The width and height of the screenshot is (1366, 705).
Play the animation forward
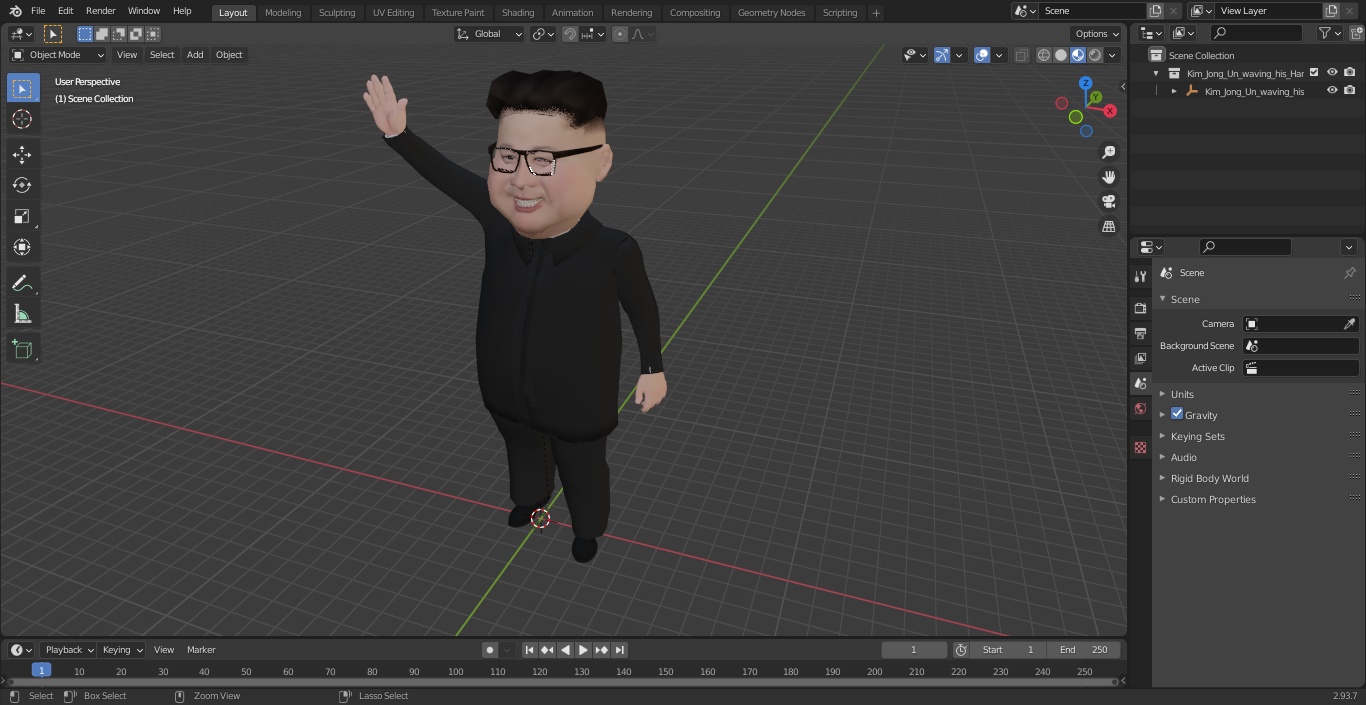(x=583, y=650)
